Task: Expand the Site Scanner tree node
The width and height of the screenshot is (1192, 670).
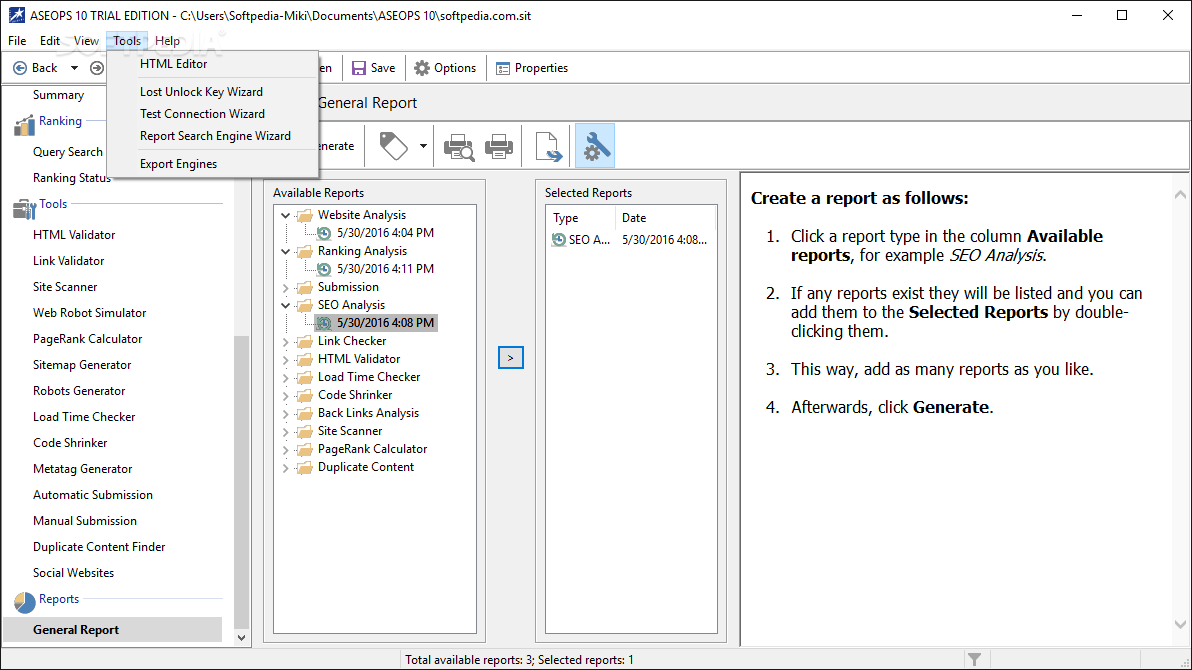Action: pos(286,432)
